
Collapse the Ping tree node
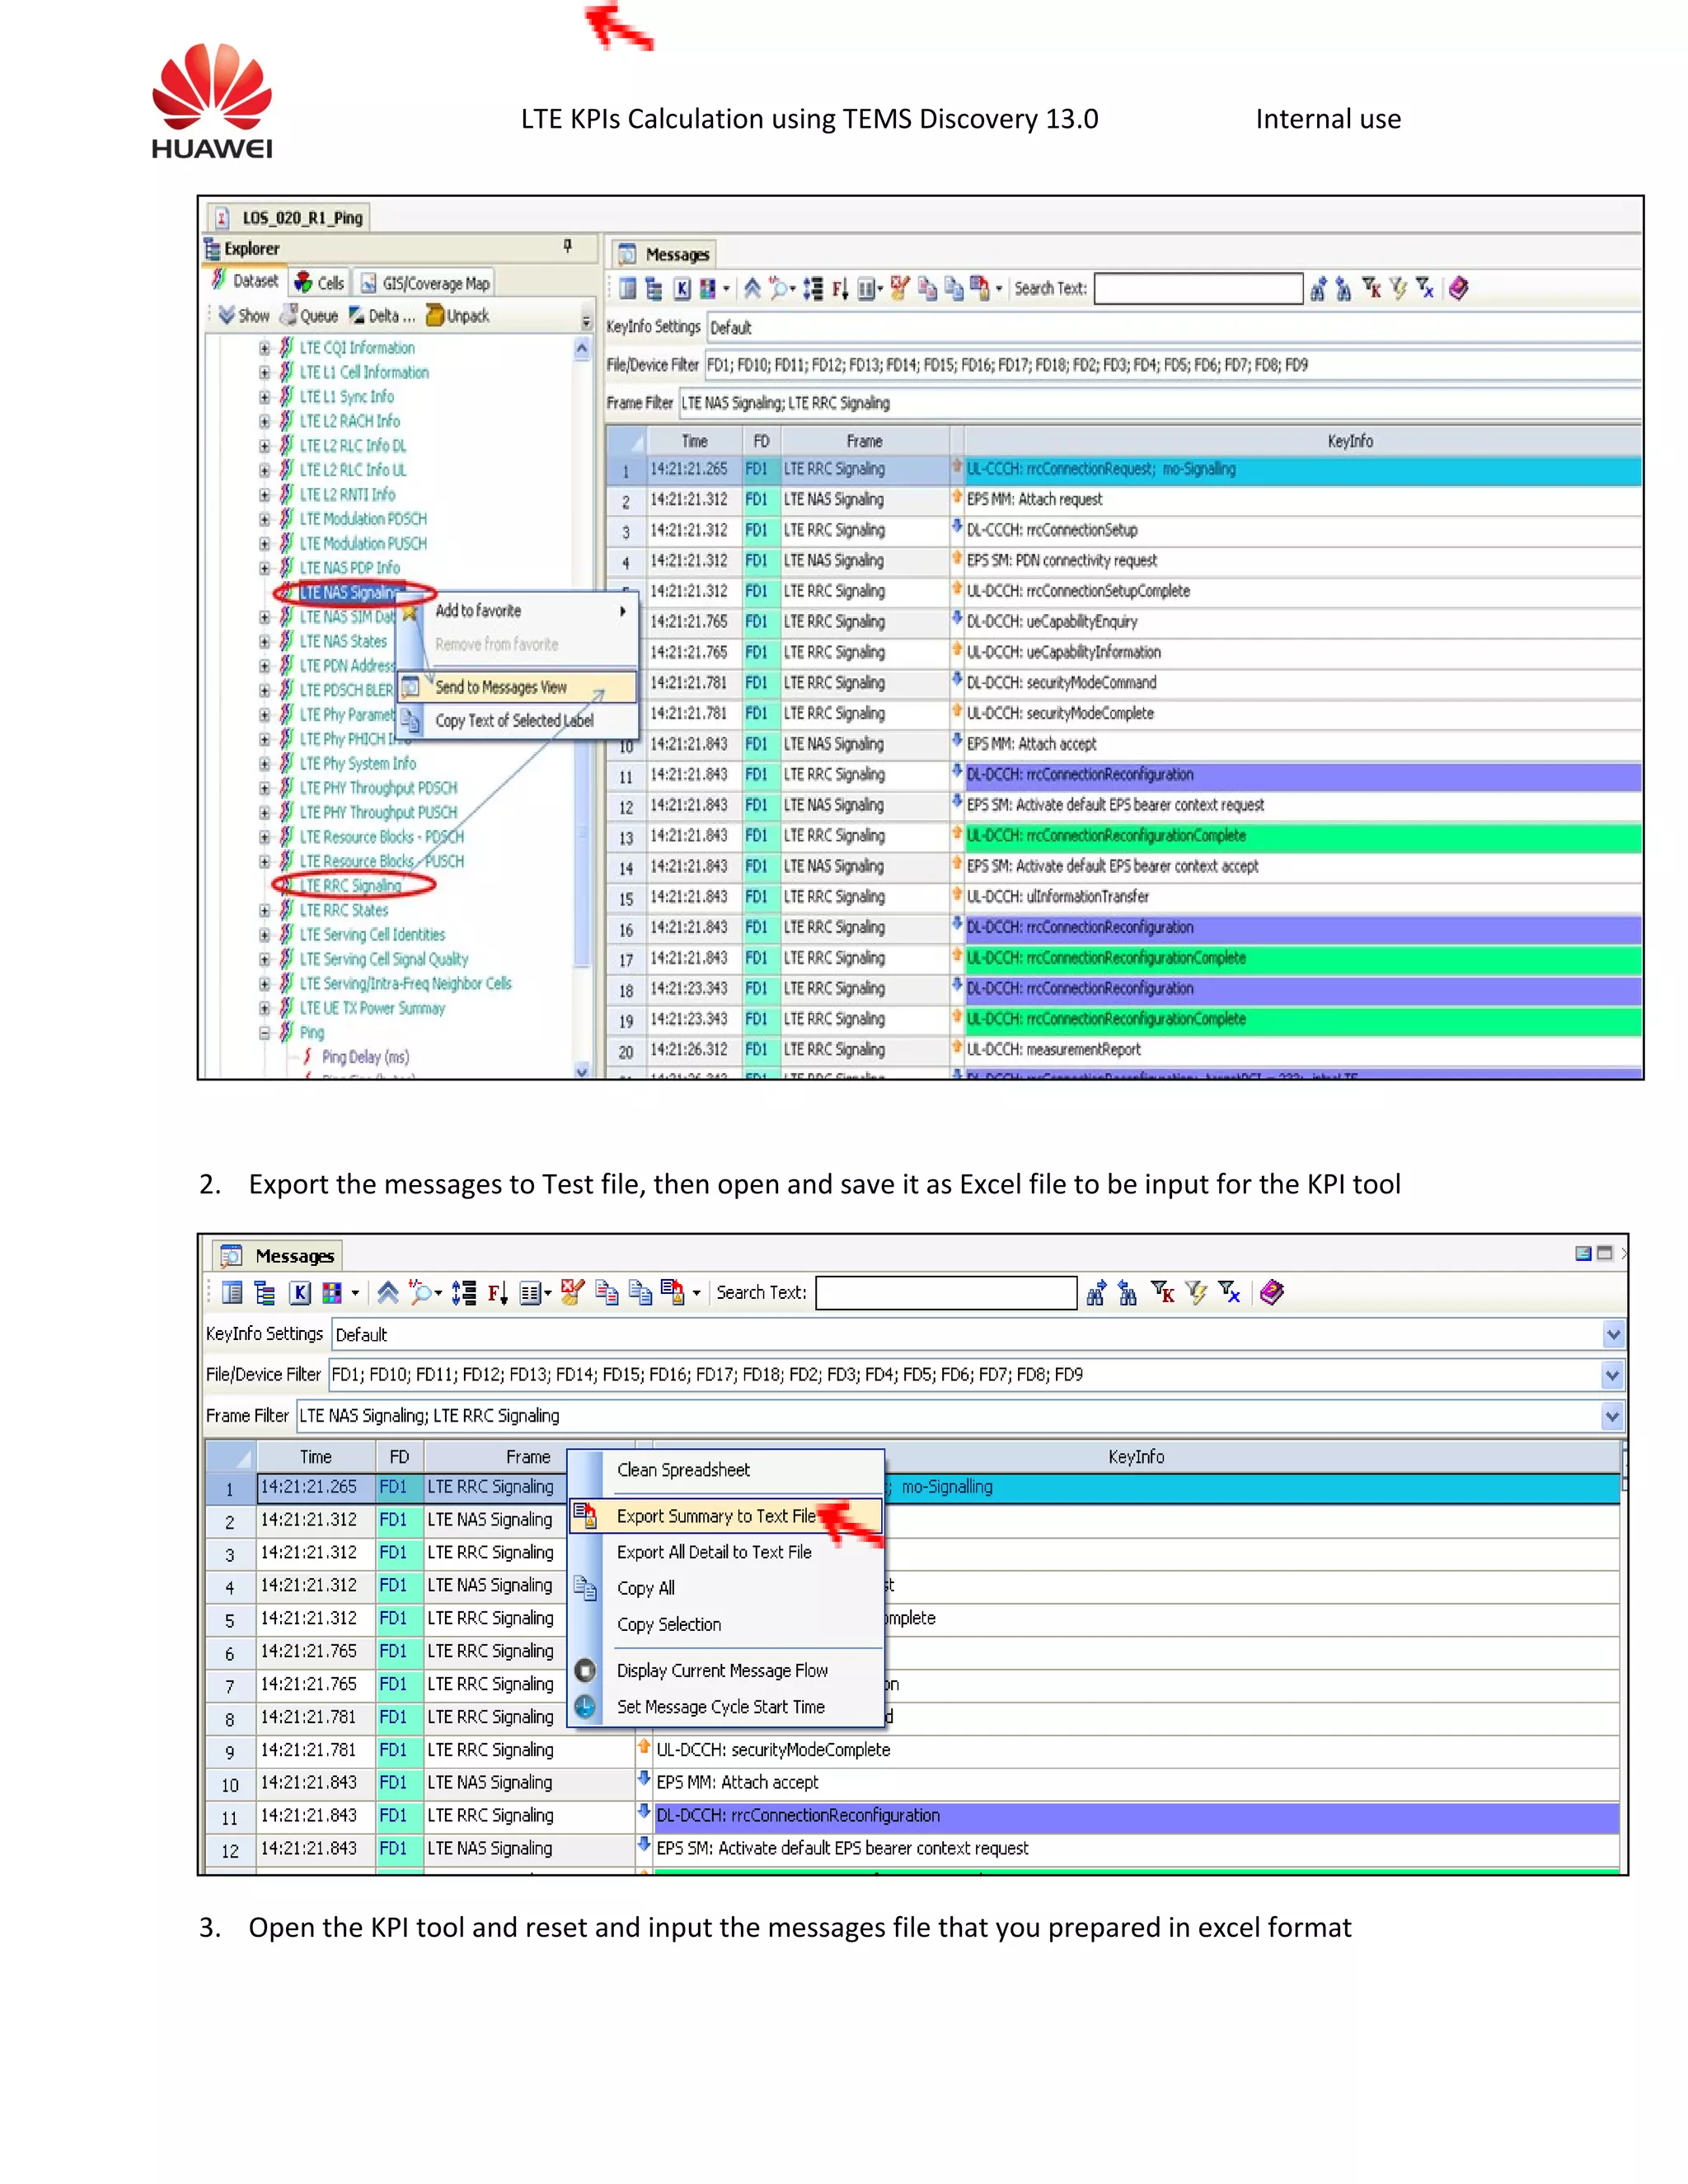coord(264,1033)
